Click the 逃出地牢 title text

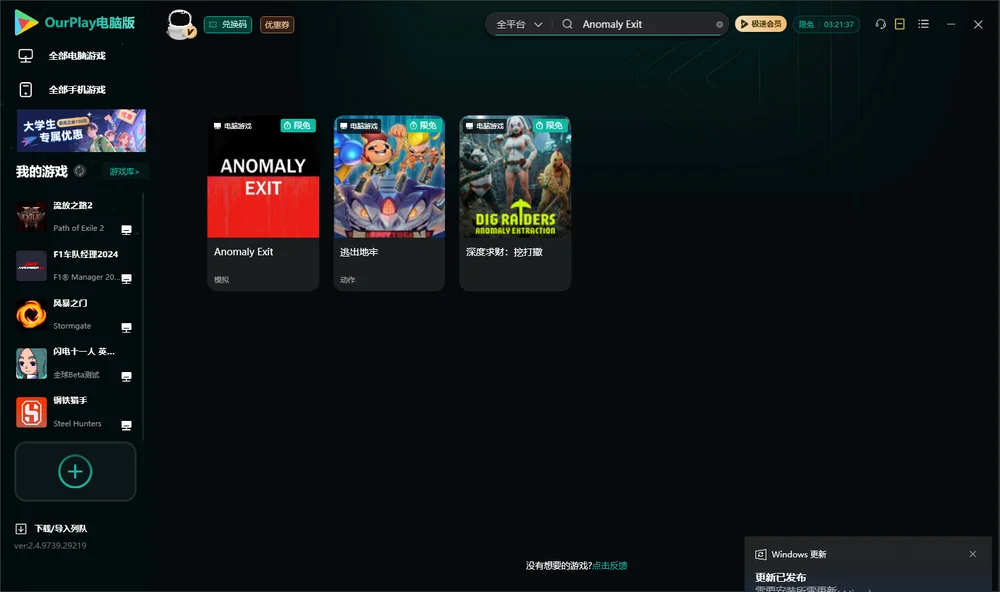359,252
